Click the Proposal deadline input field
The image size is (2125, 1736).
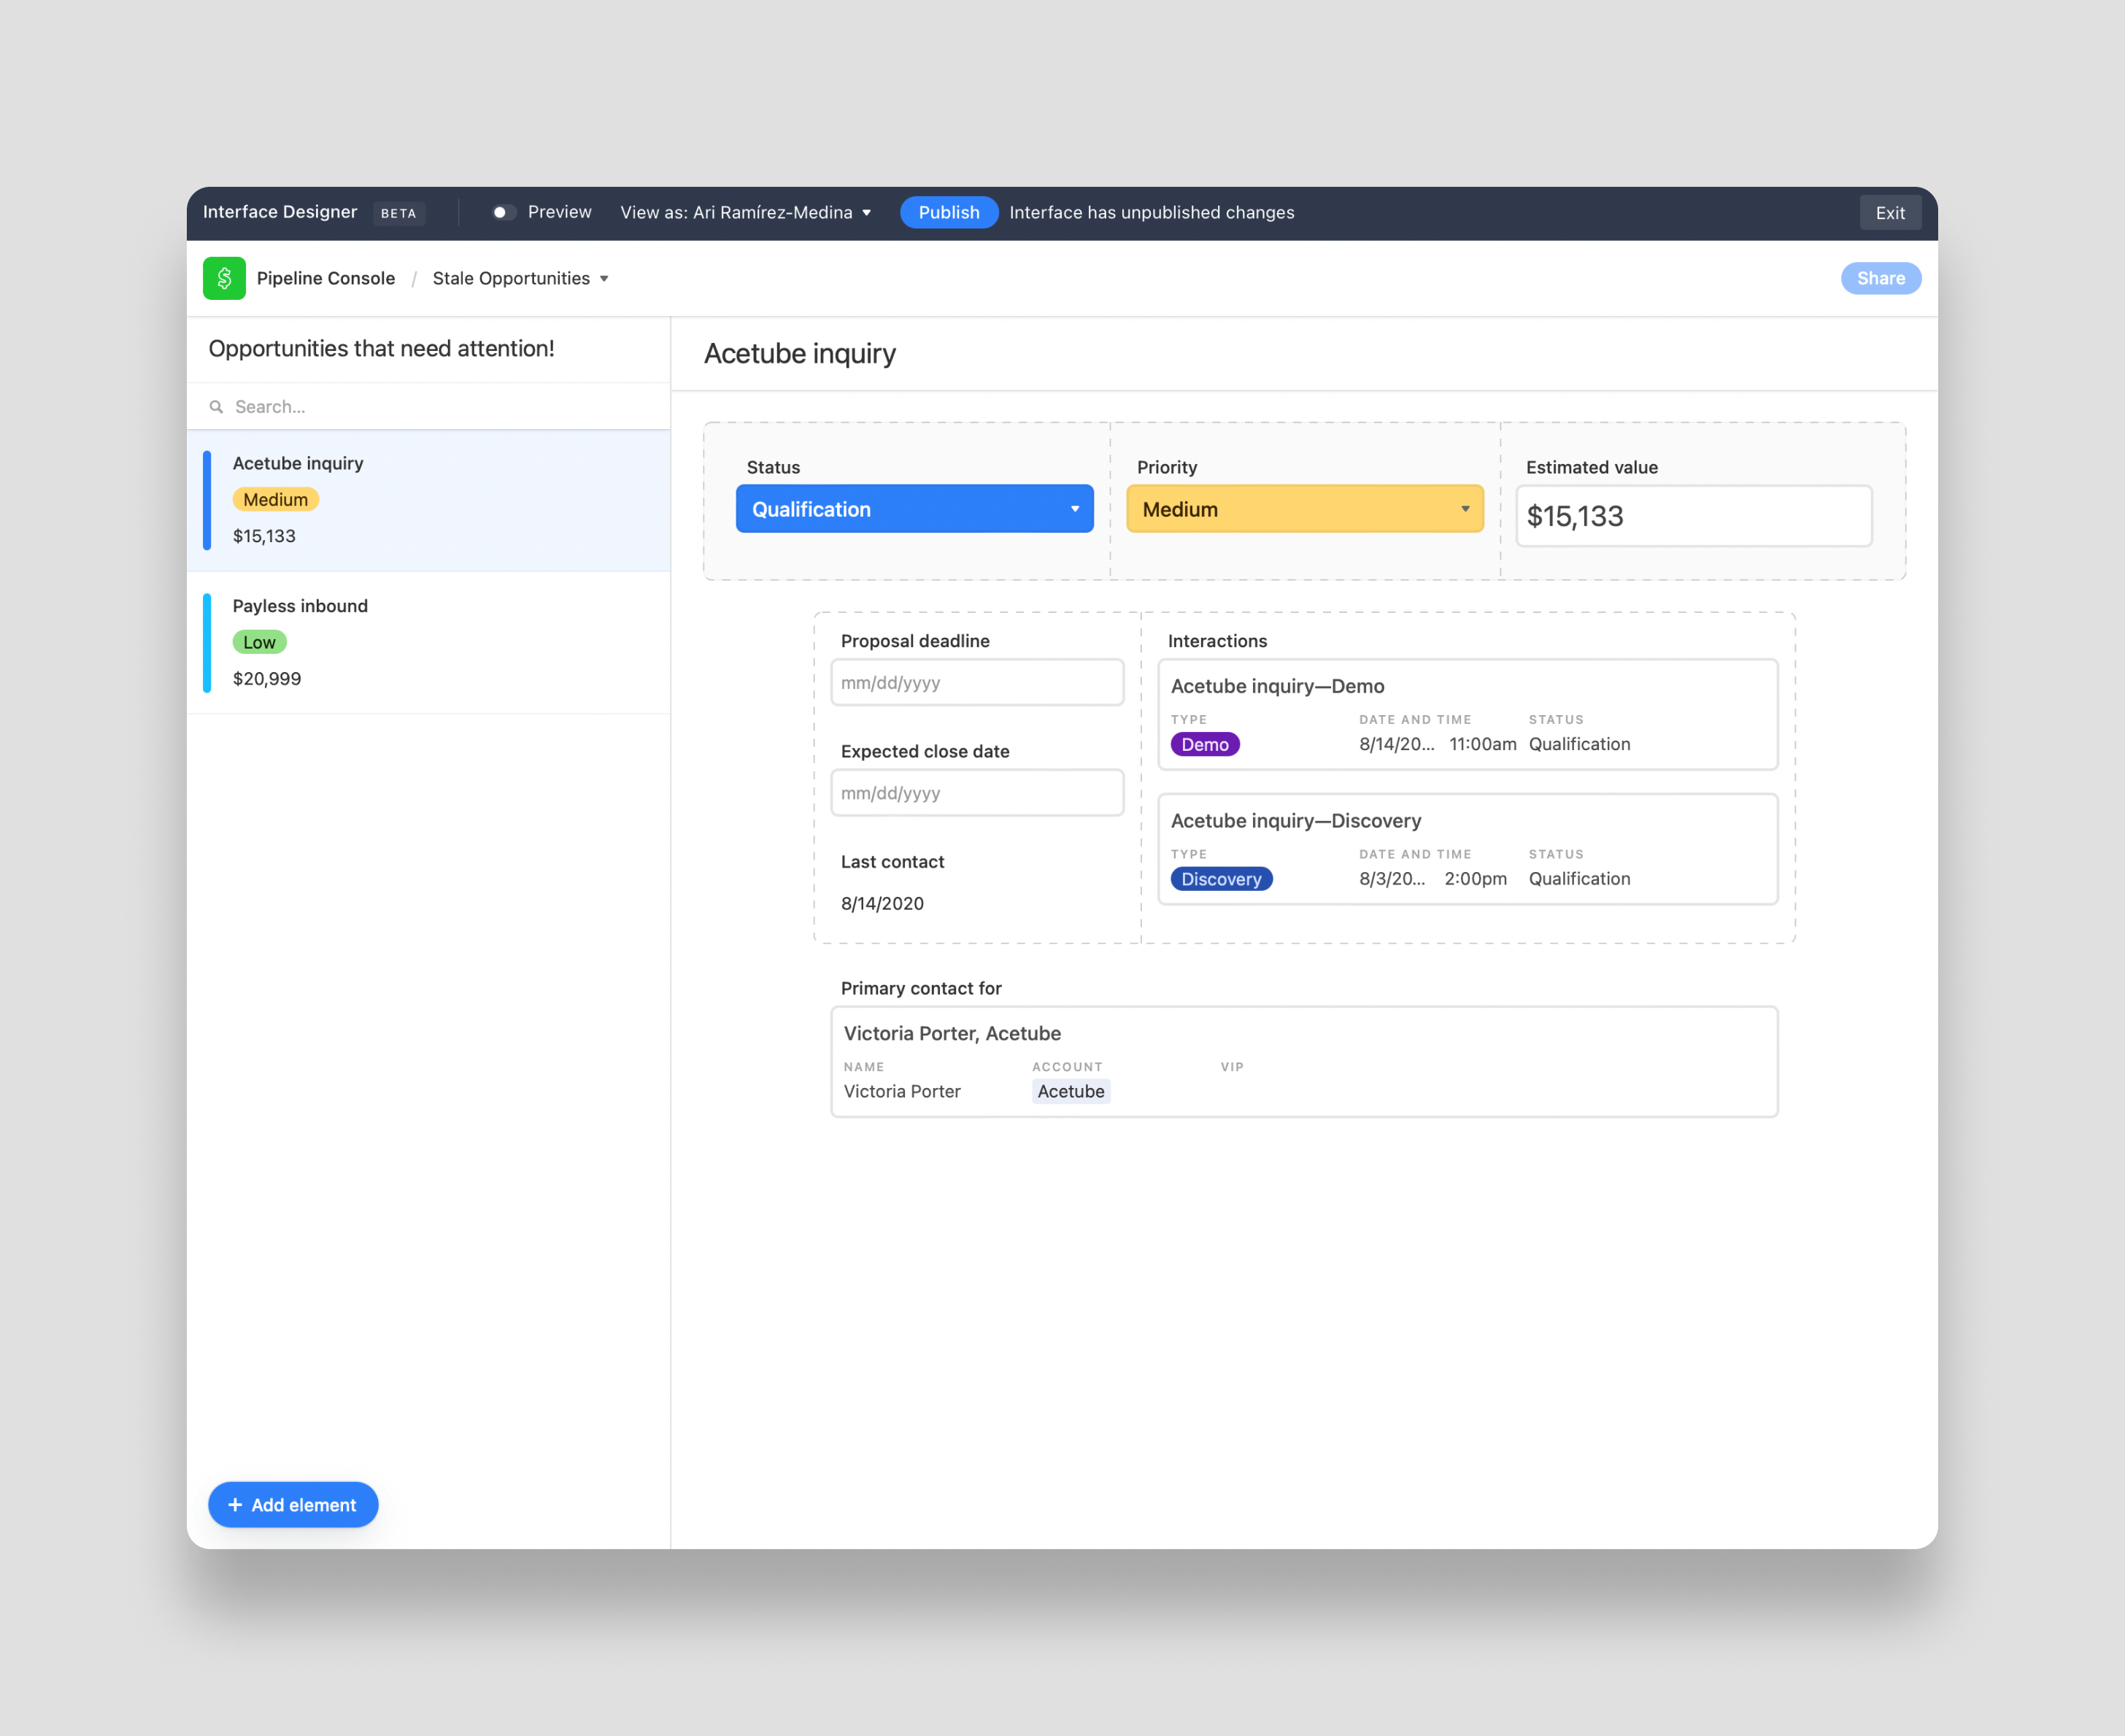point(976,683)
